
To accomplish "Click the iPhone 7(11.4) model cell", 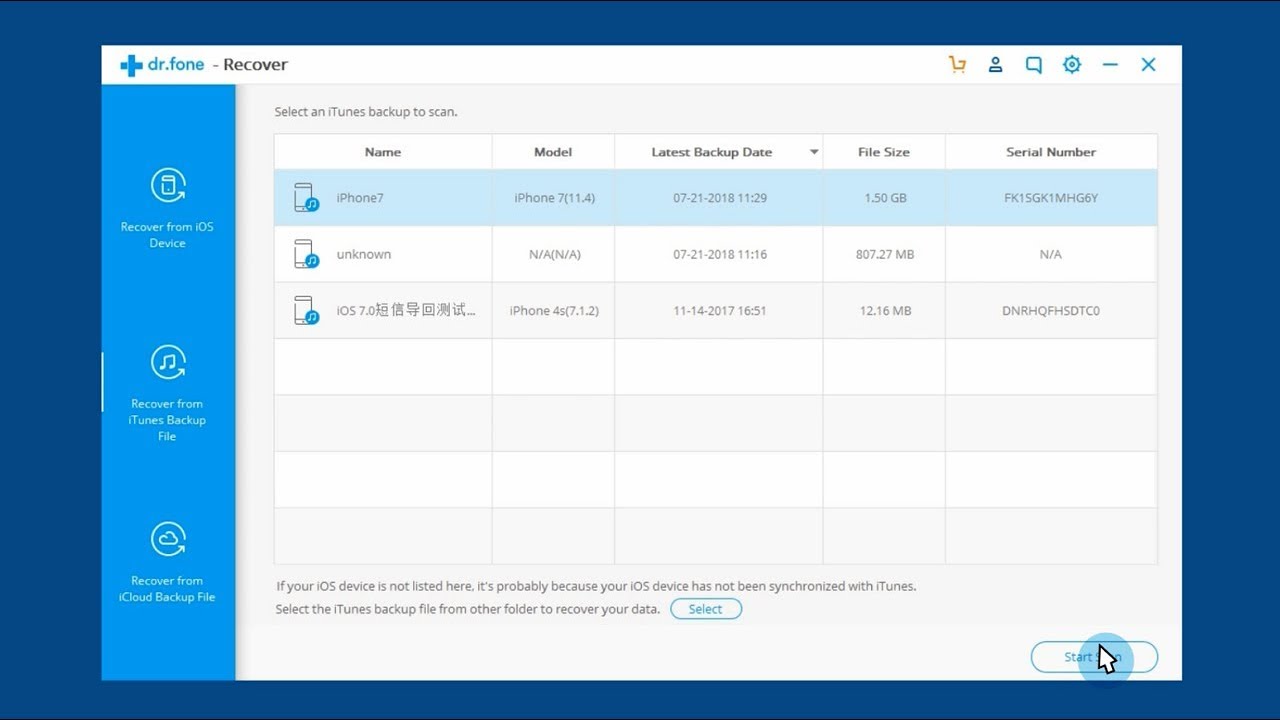I will pos(554,198).
